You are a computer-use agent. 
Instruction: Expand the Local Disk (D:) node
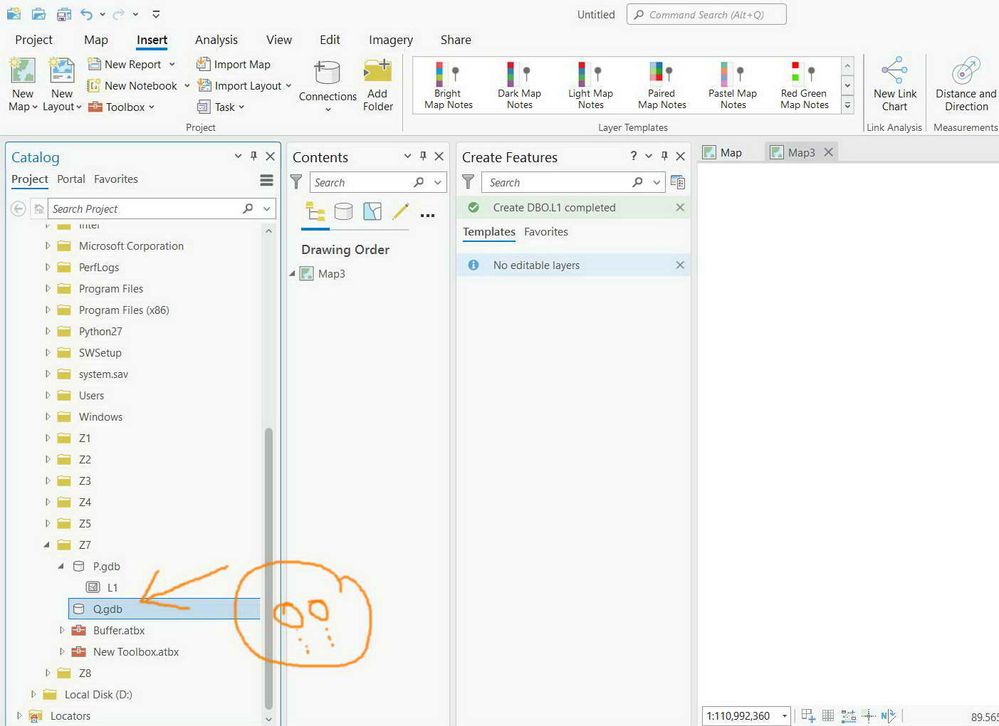click(33, 694)
